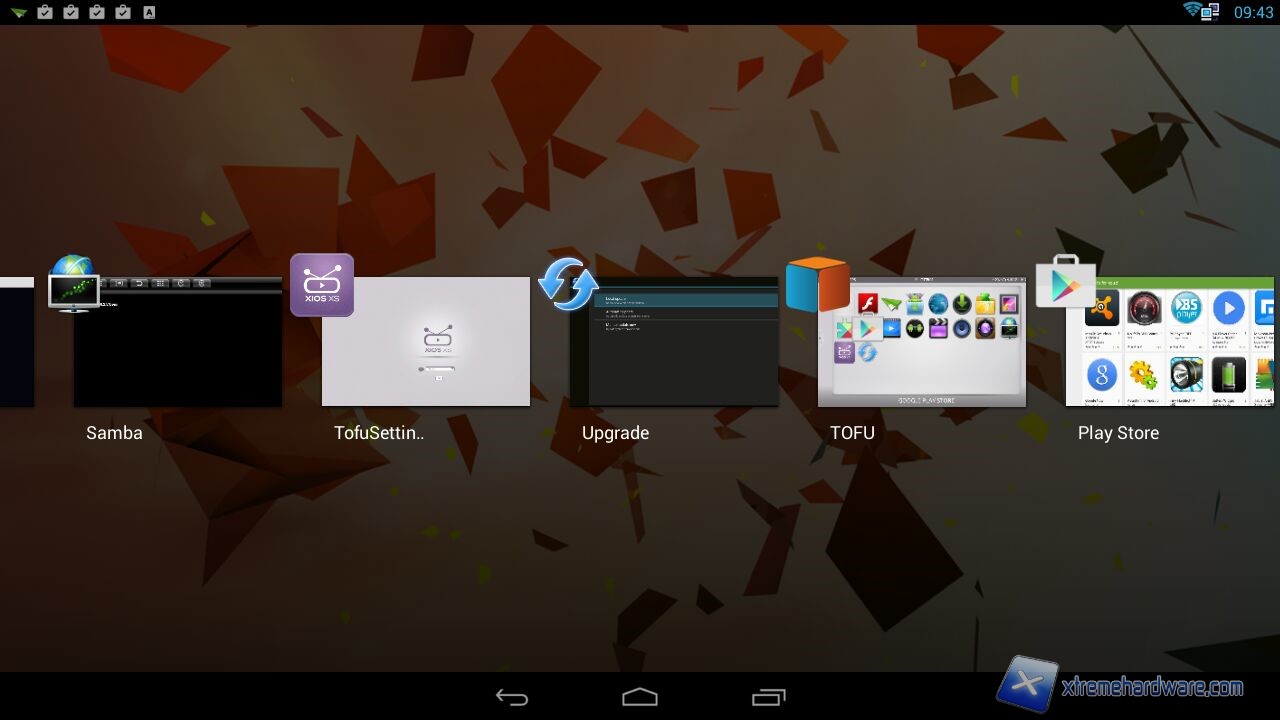Select the 'Samba' text label

tap(114, 433)
